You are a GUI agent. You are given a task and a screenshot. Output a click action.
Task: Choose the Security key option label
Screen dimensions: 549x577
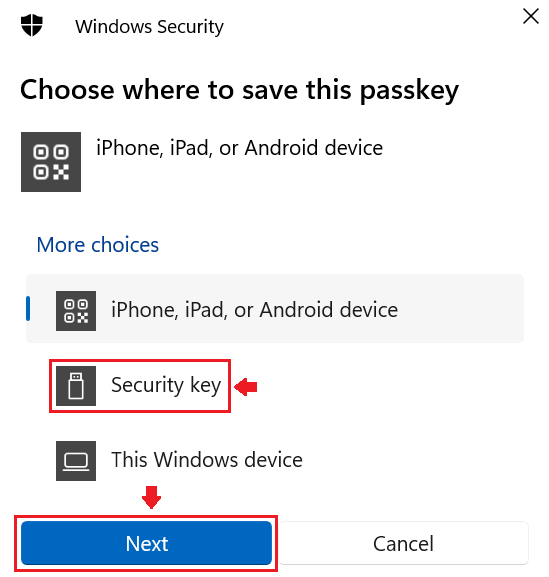point(166,385)
